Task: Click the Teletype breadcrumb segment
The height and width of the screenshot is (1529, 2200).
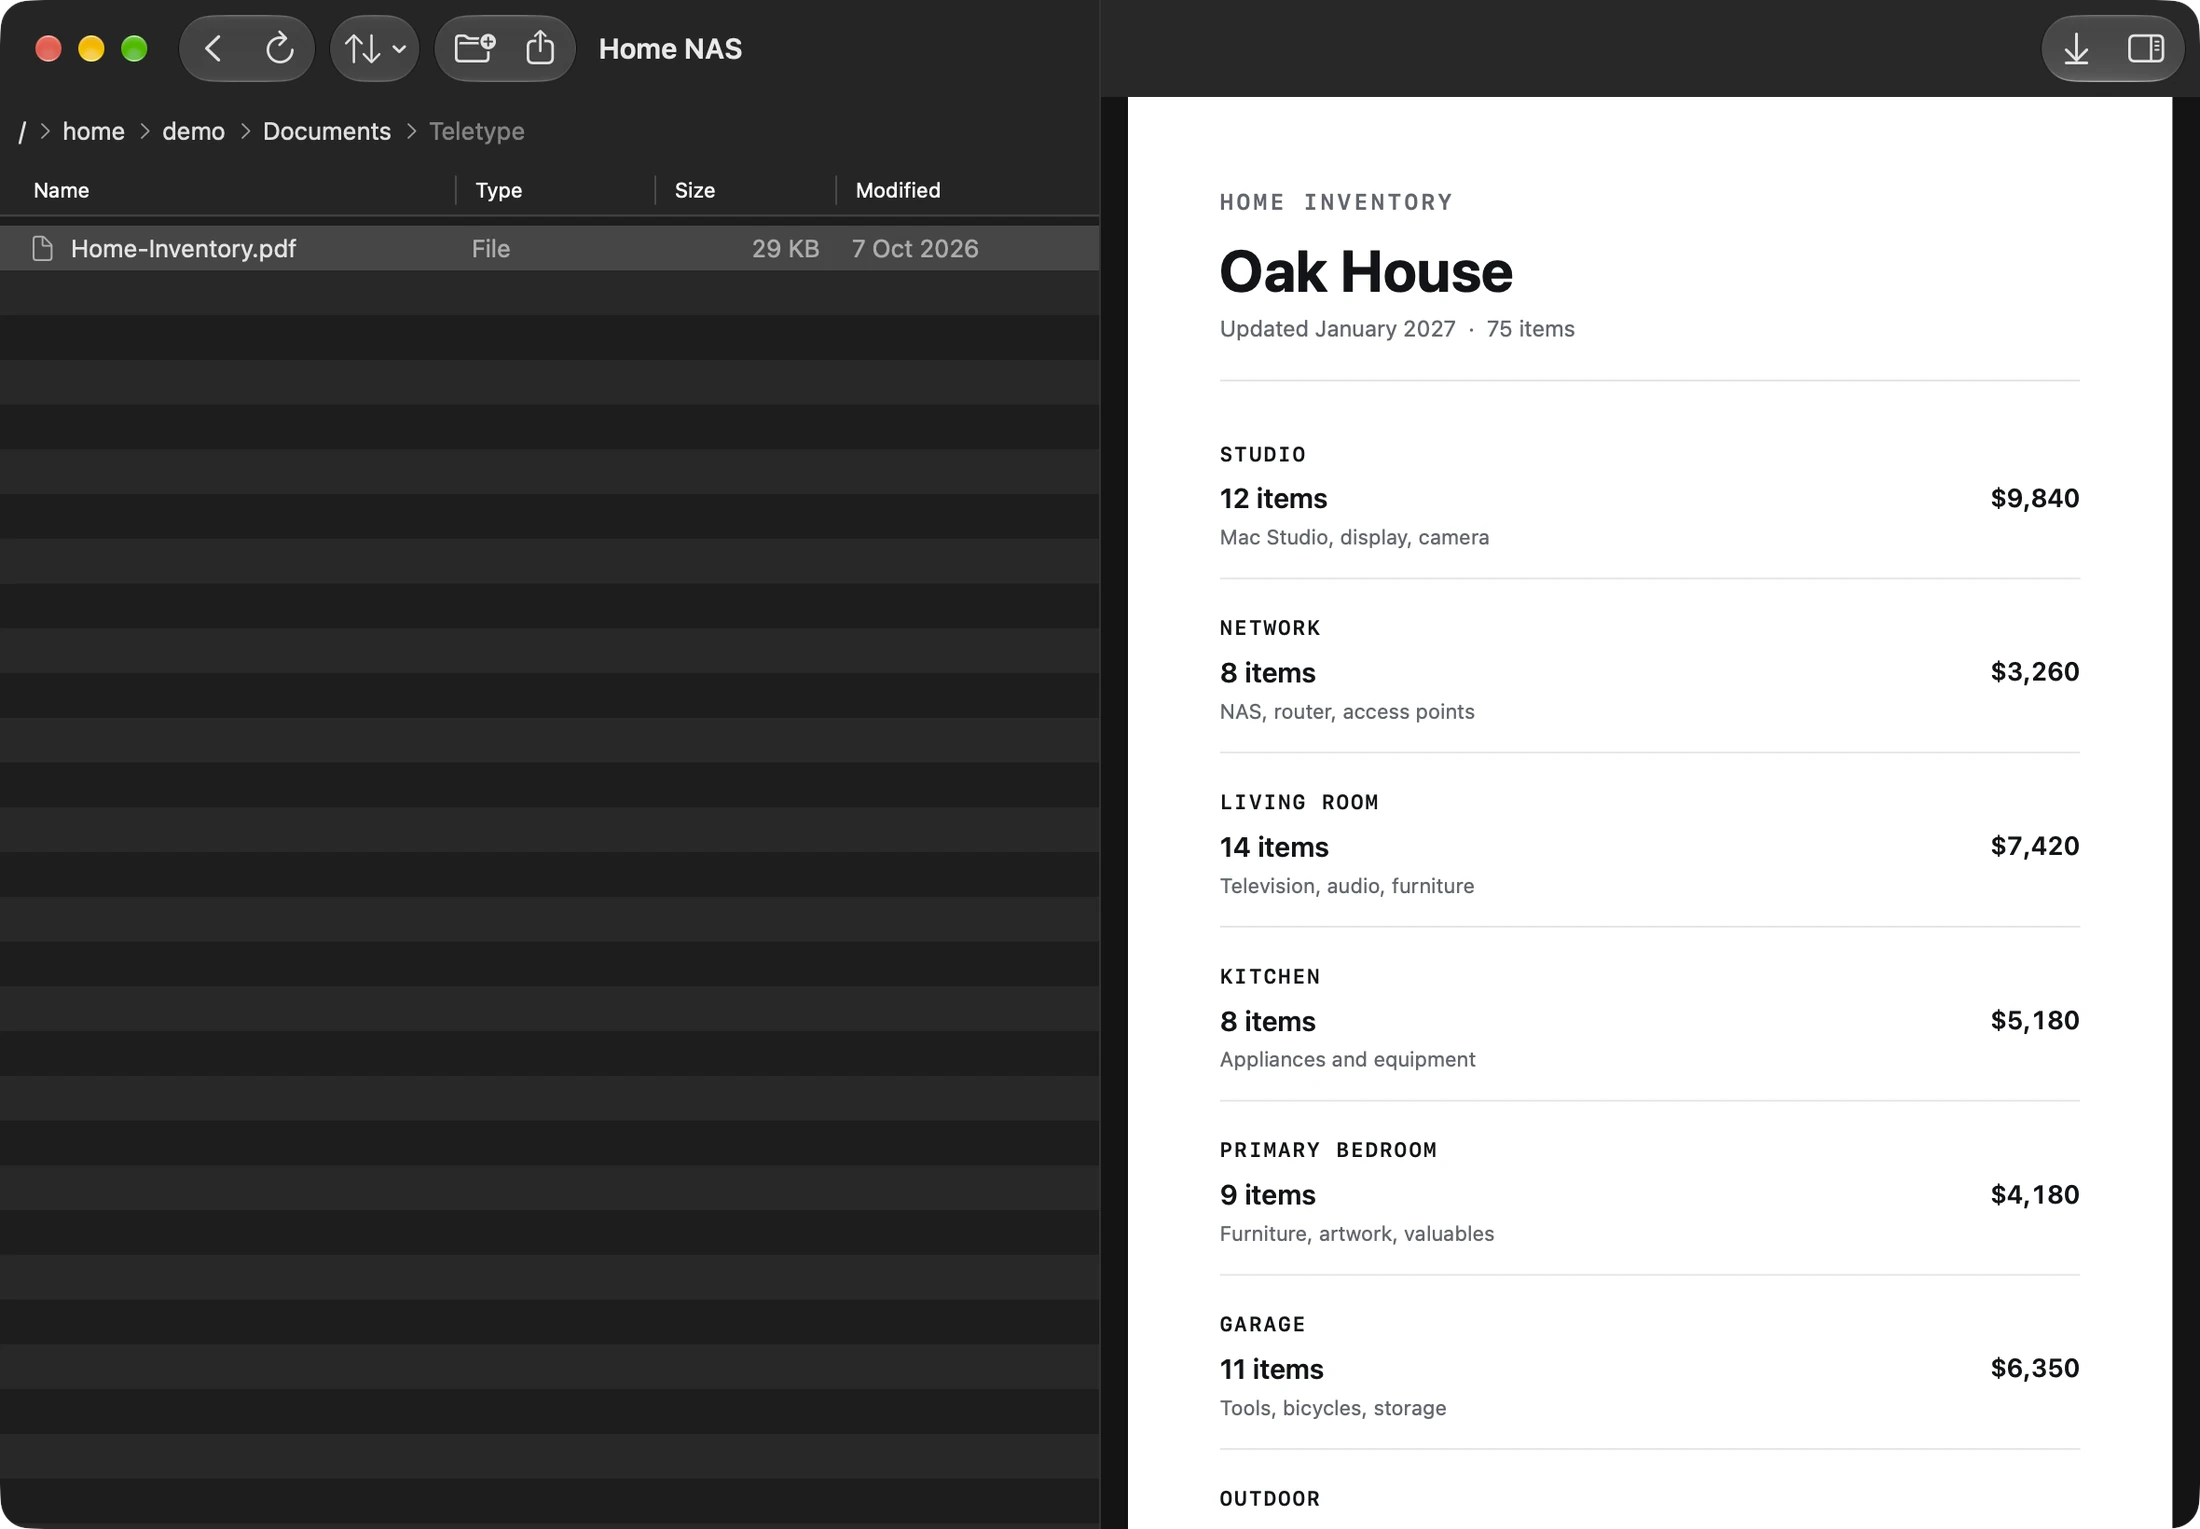Action: tap(476, 131)
